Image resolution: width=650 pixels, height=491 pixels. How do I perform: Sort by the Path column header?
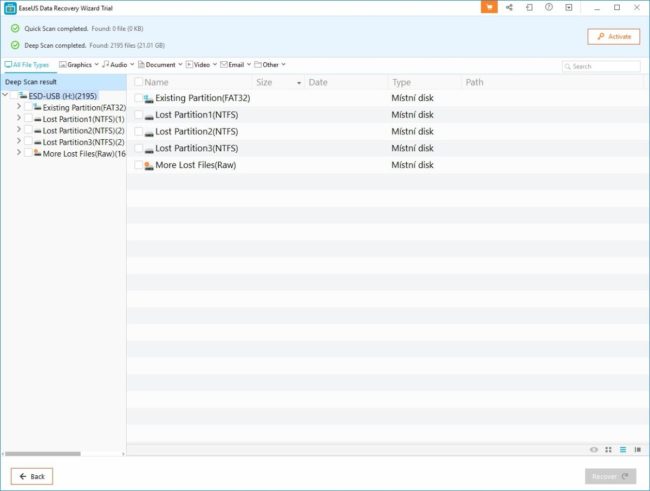point(551,82)
